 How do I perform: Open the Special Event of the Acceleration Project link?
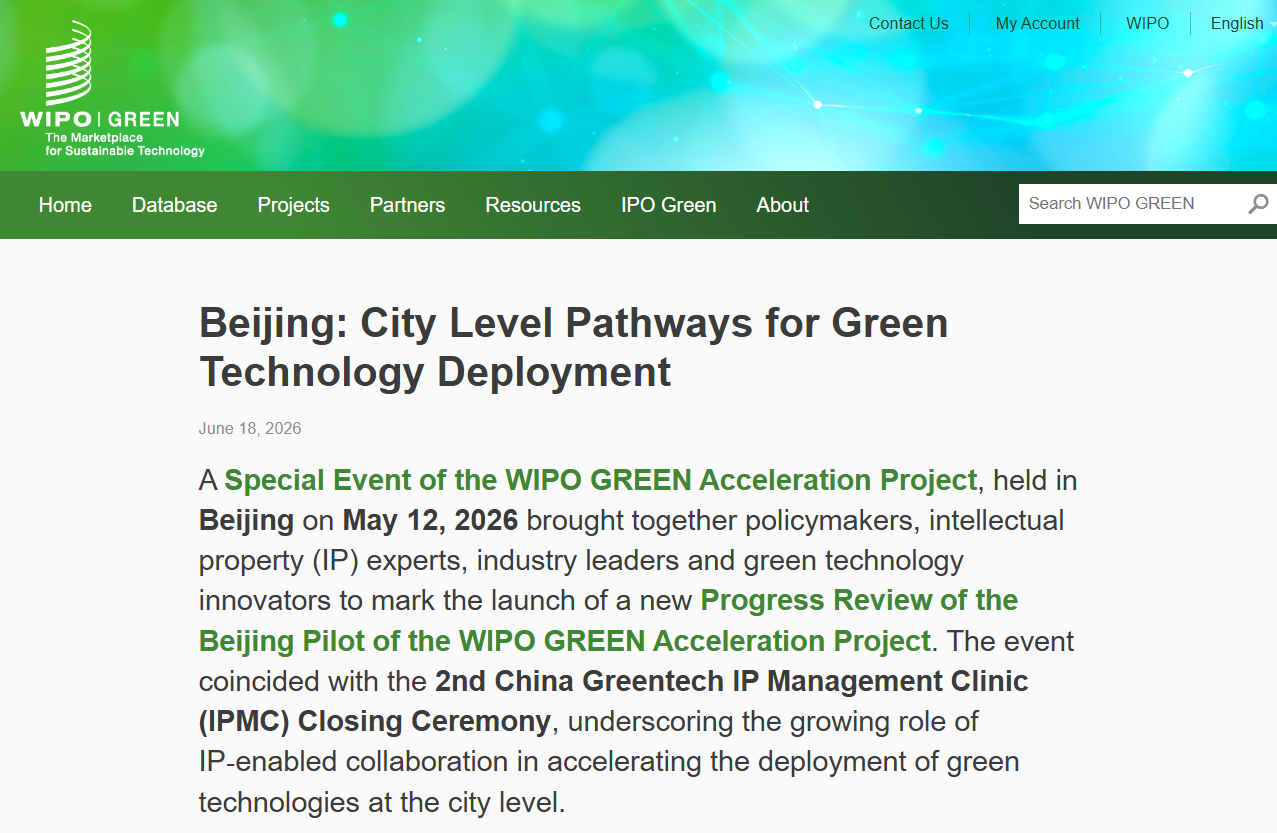(600, 480)
